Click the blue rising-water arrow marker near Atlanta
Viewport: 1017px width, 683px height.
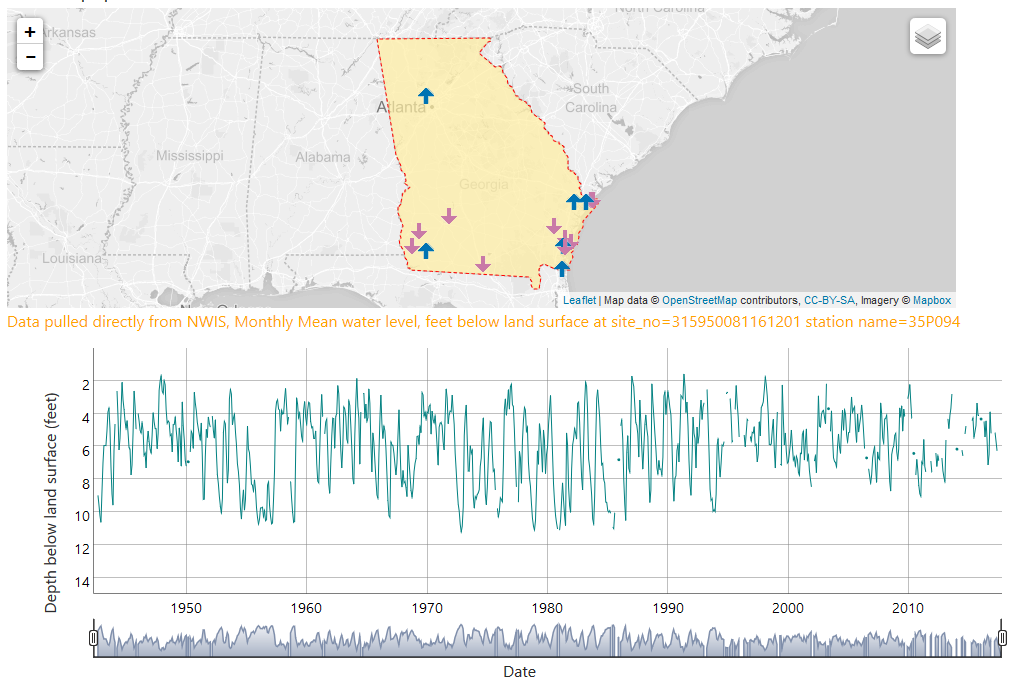click(426, 95)
